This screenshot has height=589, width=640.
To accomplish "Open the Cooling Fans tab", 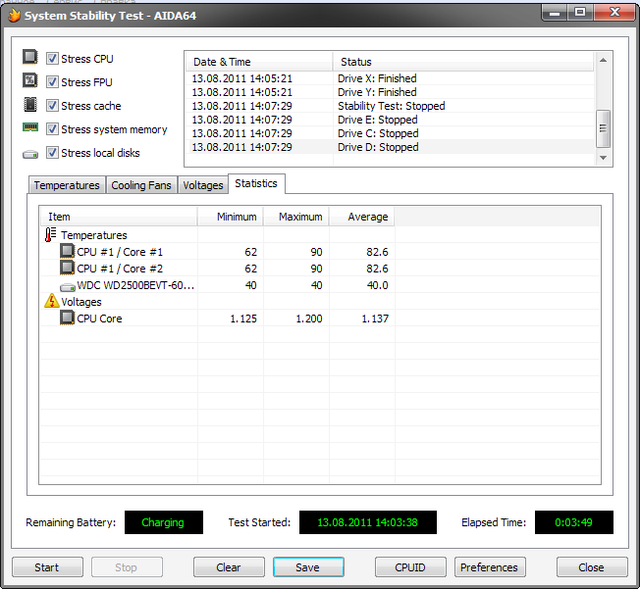I will tap(141, 185).
